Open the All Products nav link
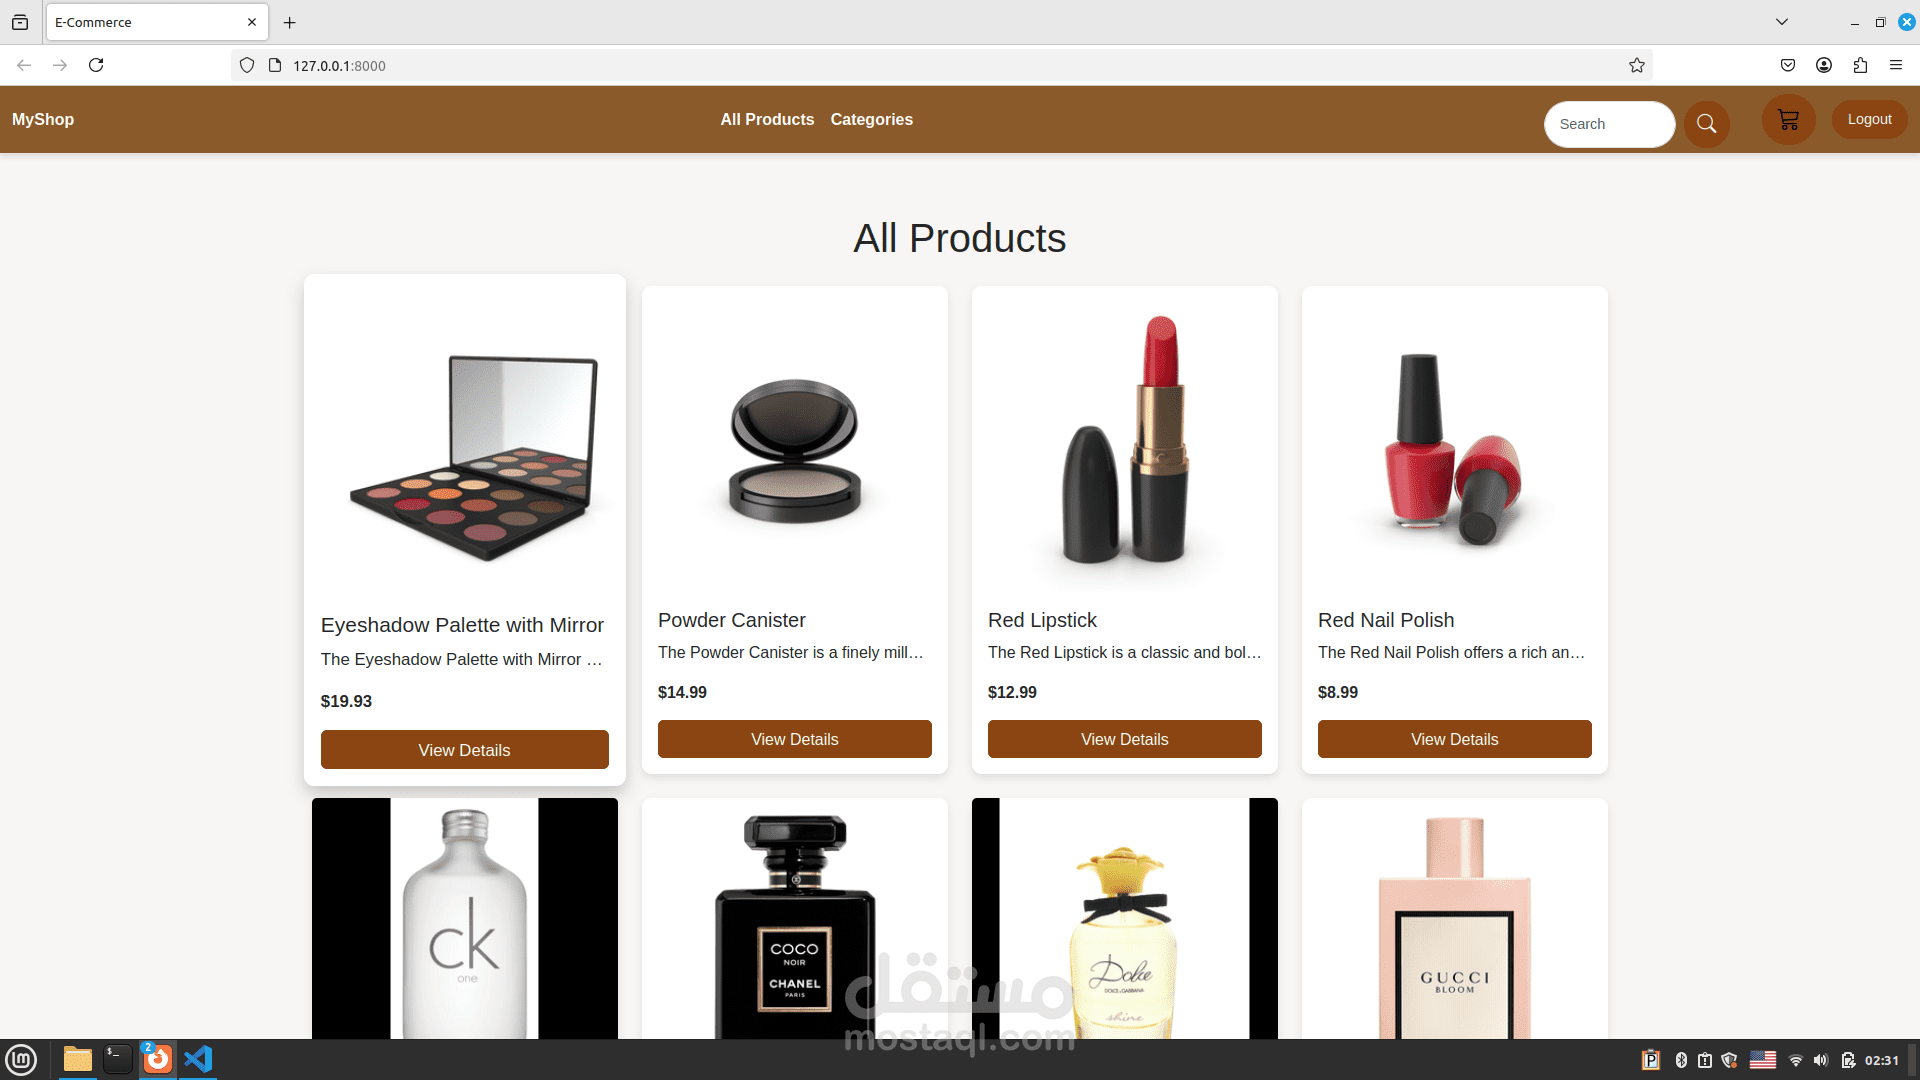The width and height of the screenshot is (1920, 1080). tap(767, 119)
